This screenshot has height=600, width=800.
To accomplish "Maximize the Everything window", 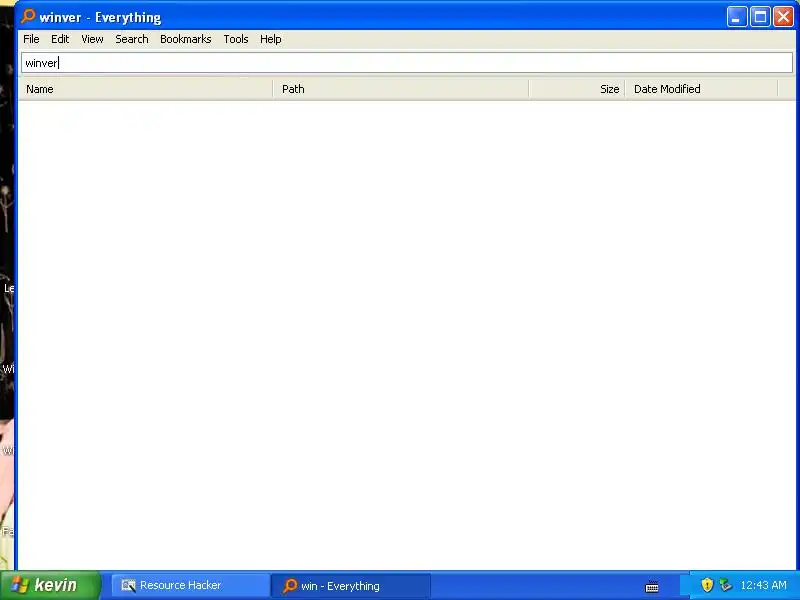I will [x=760, y=17].
